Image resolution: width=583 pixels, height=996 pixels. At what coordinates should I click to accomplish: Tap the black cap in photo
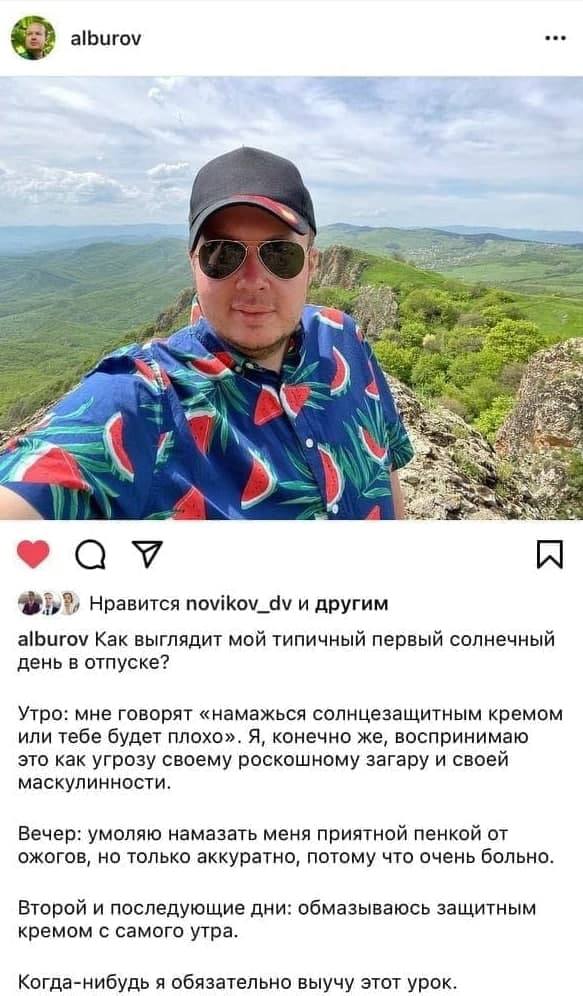click(x=251, y=192)
